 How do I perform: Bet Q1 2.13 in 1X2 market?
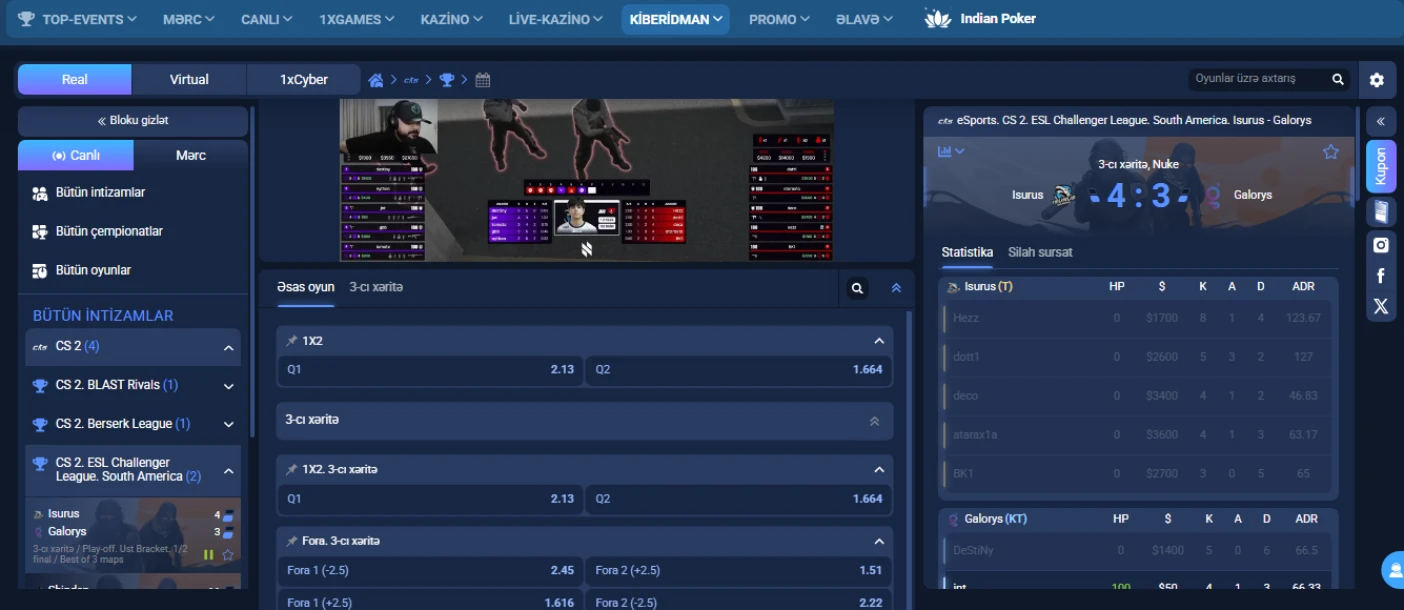pos(430,370)
